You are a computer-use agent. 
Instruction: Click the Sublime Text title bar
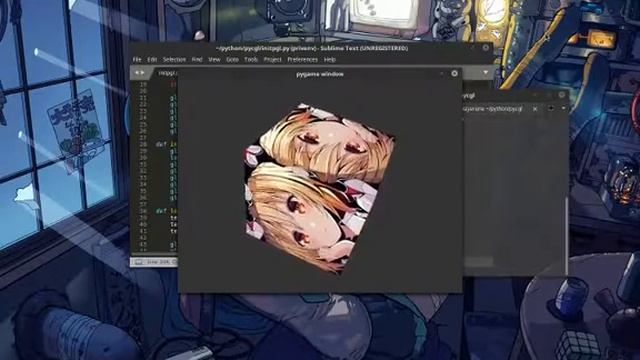click(x=312, y=48)
